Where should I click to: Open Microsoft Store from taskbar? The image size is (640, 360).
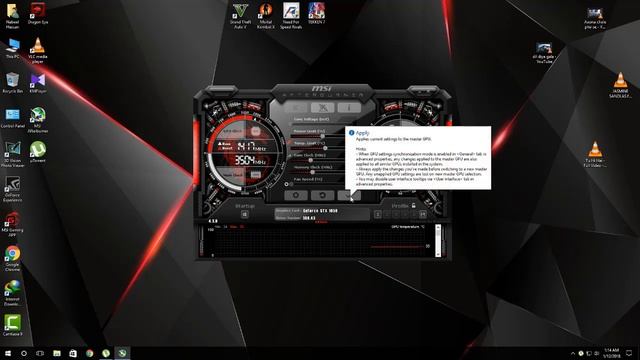tap(73, 353)
